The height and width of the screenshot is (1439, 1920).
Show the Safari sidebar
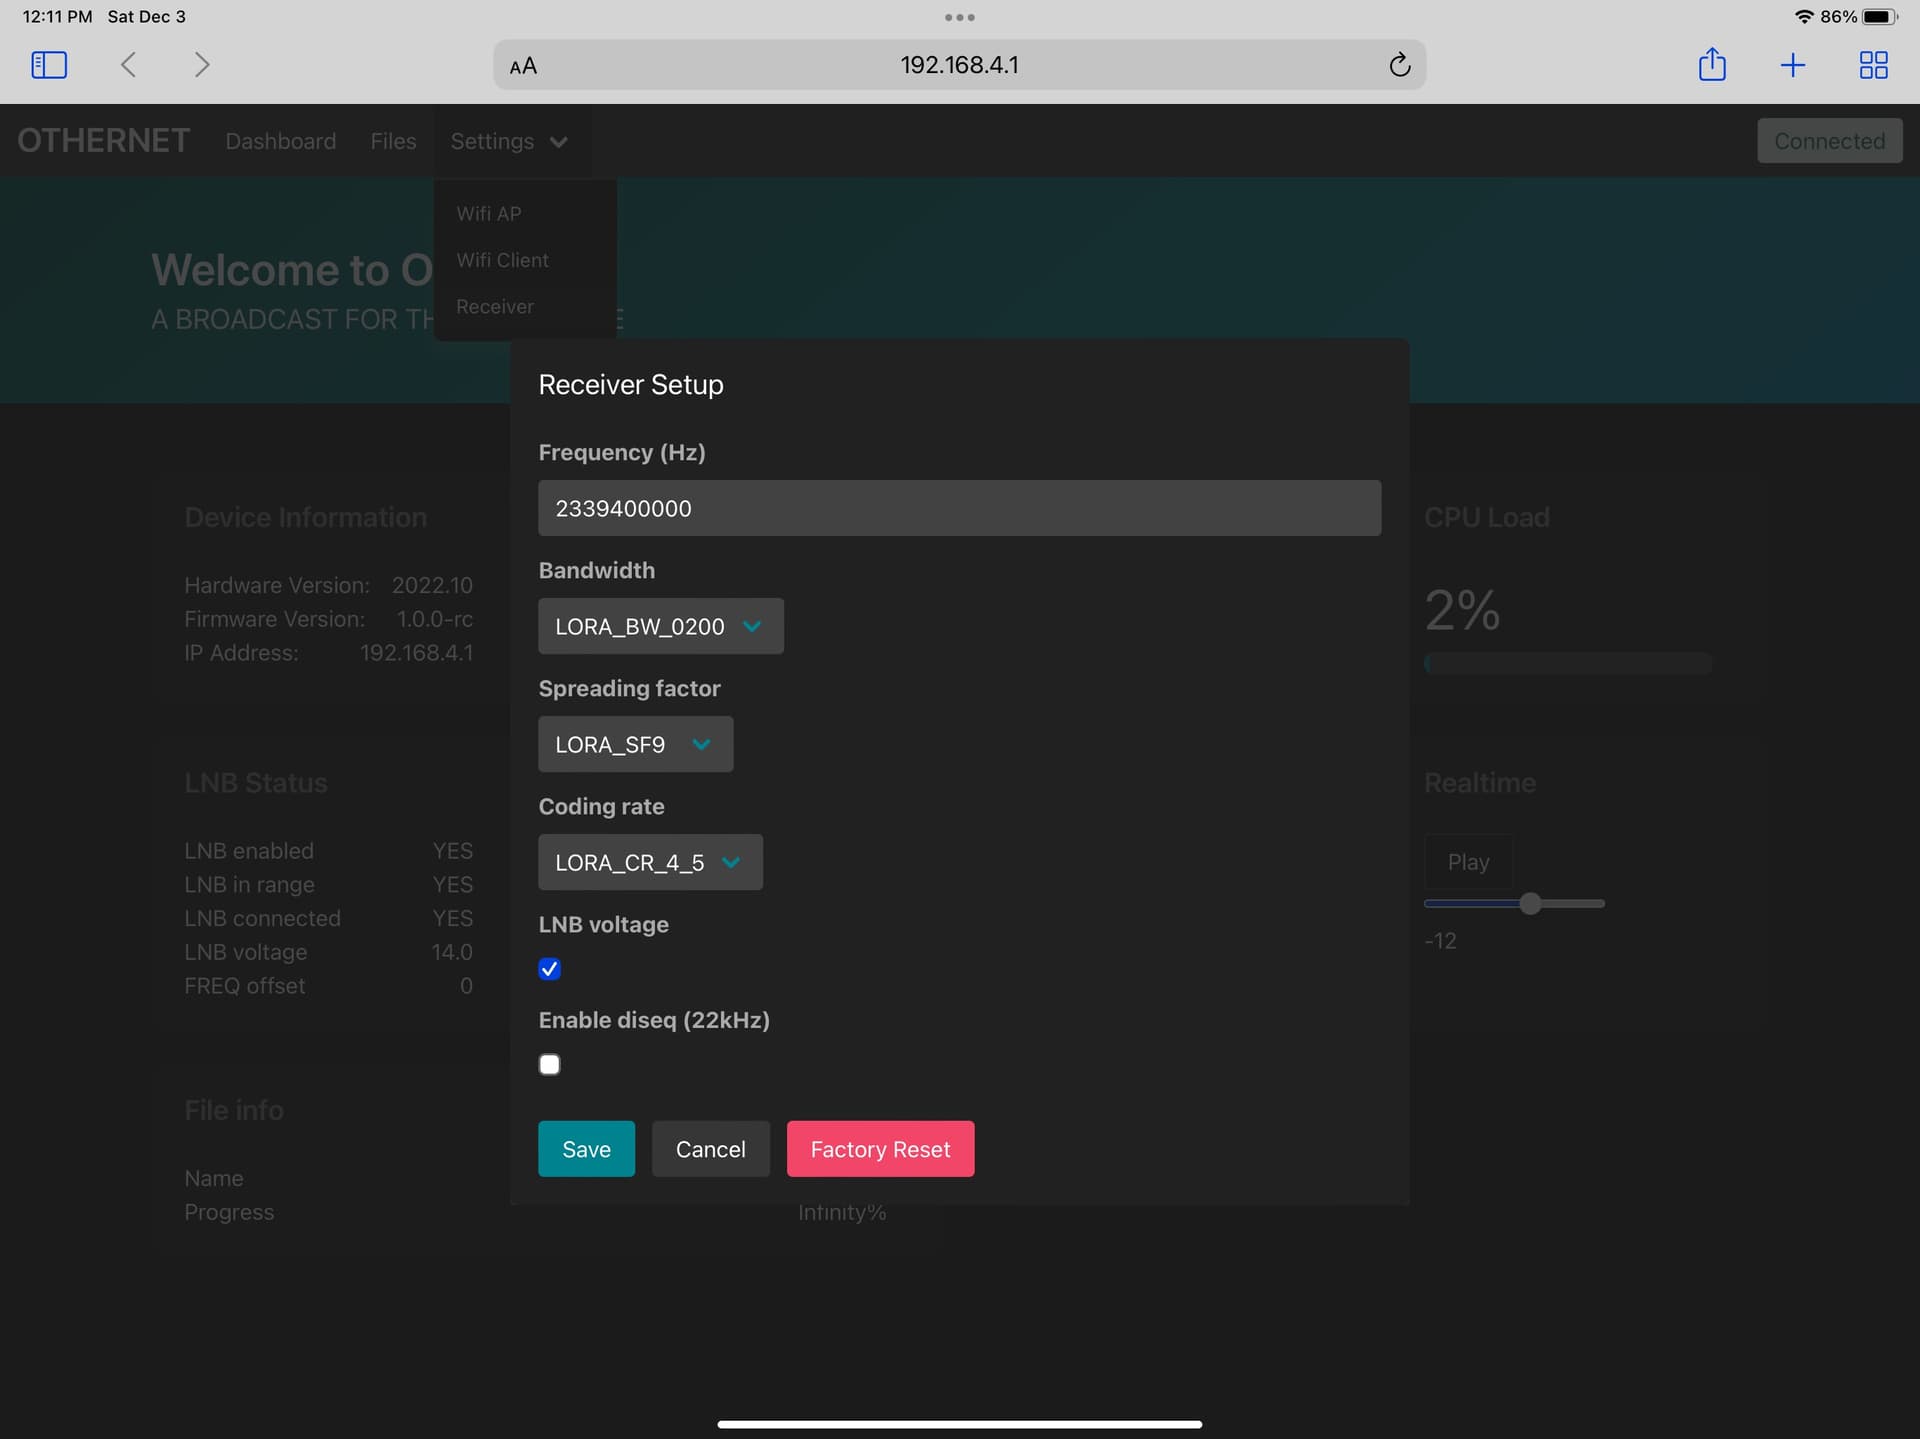click(x=49, y=65)
